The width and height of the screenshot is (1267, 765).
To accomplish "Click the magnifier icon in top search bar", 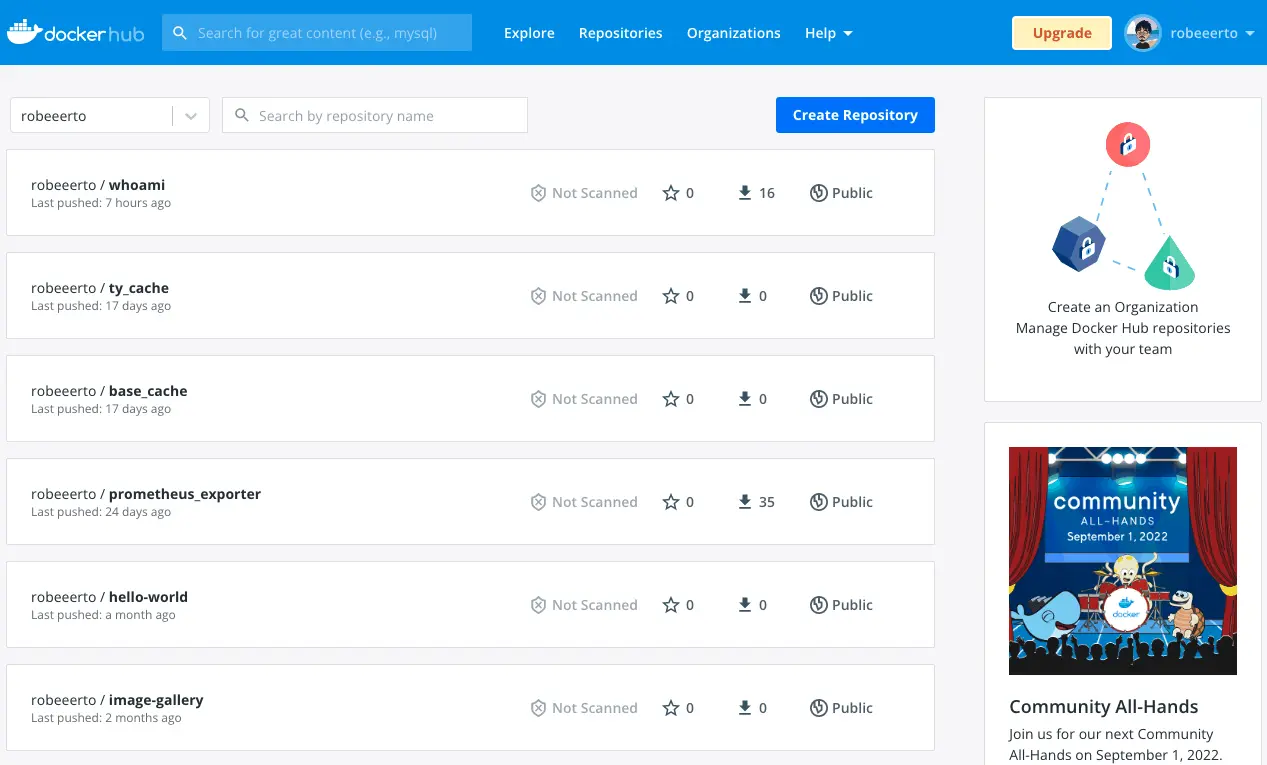I will 180,33.
